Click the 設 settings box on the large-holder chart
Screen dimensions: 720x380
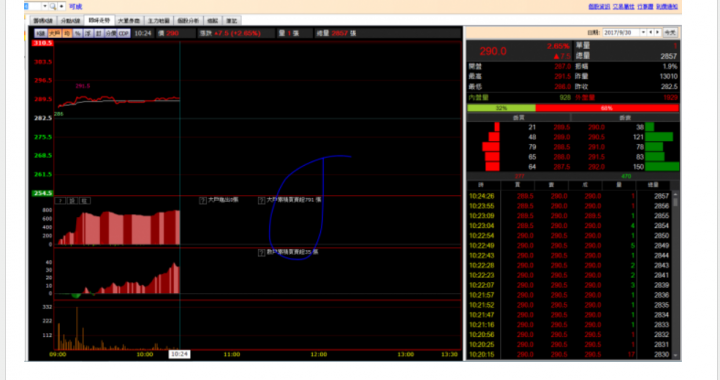tap(73, 201)
